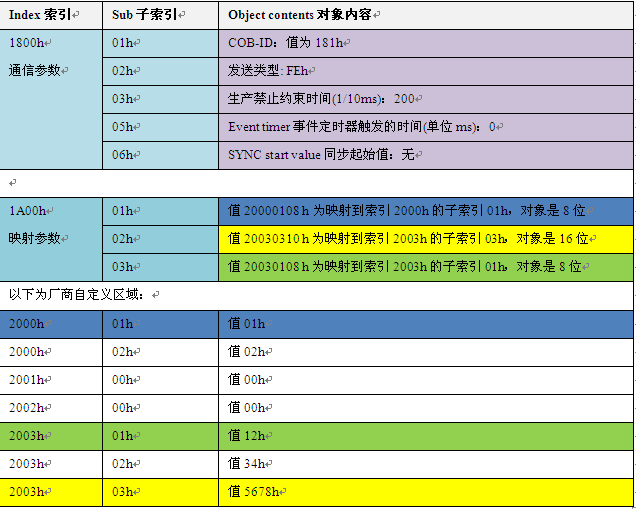
Task: Click sub-index '02h' beside 发送类型
Action: 161,71
